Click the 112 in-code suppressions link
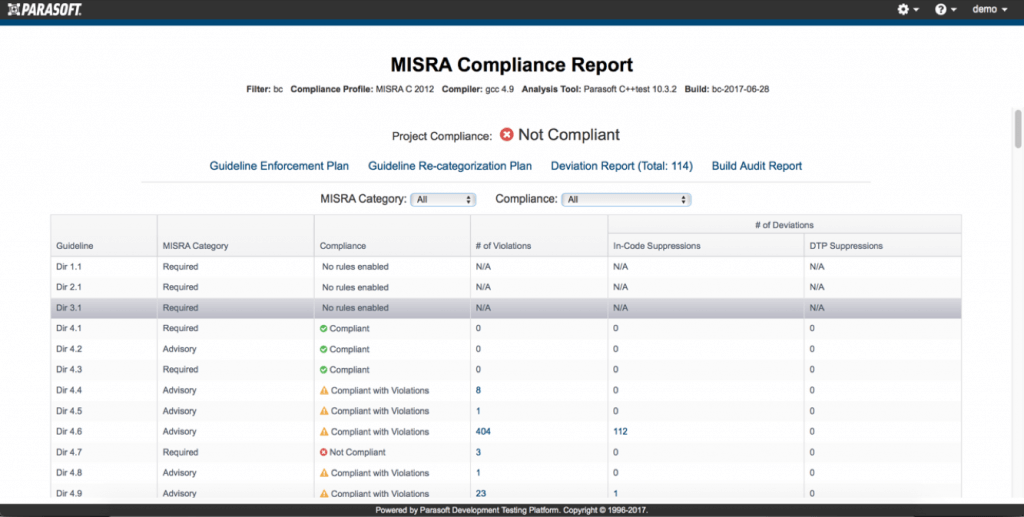 pyautogui.click(x=622, y=432)
